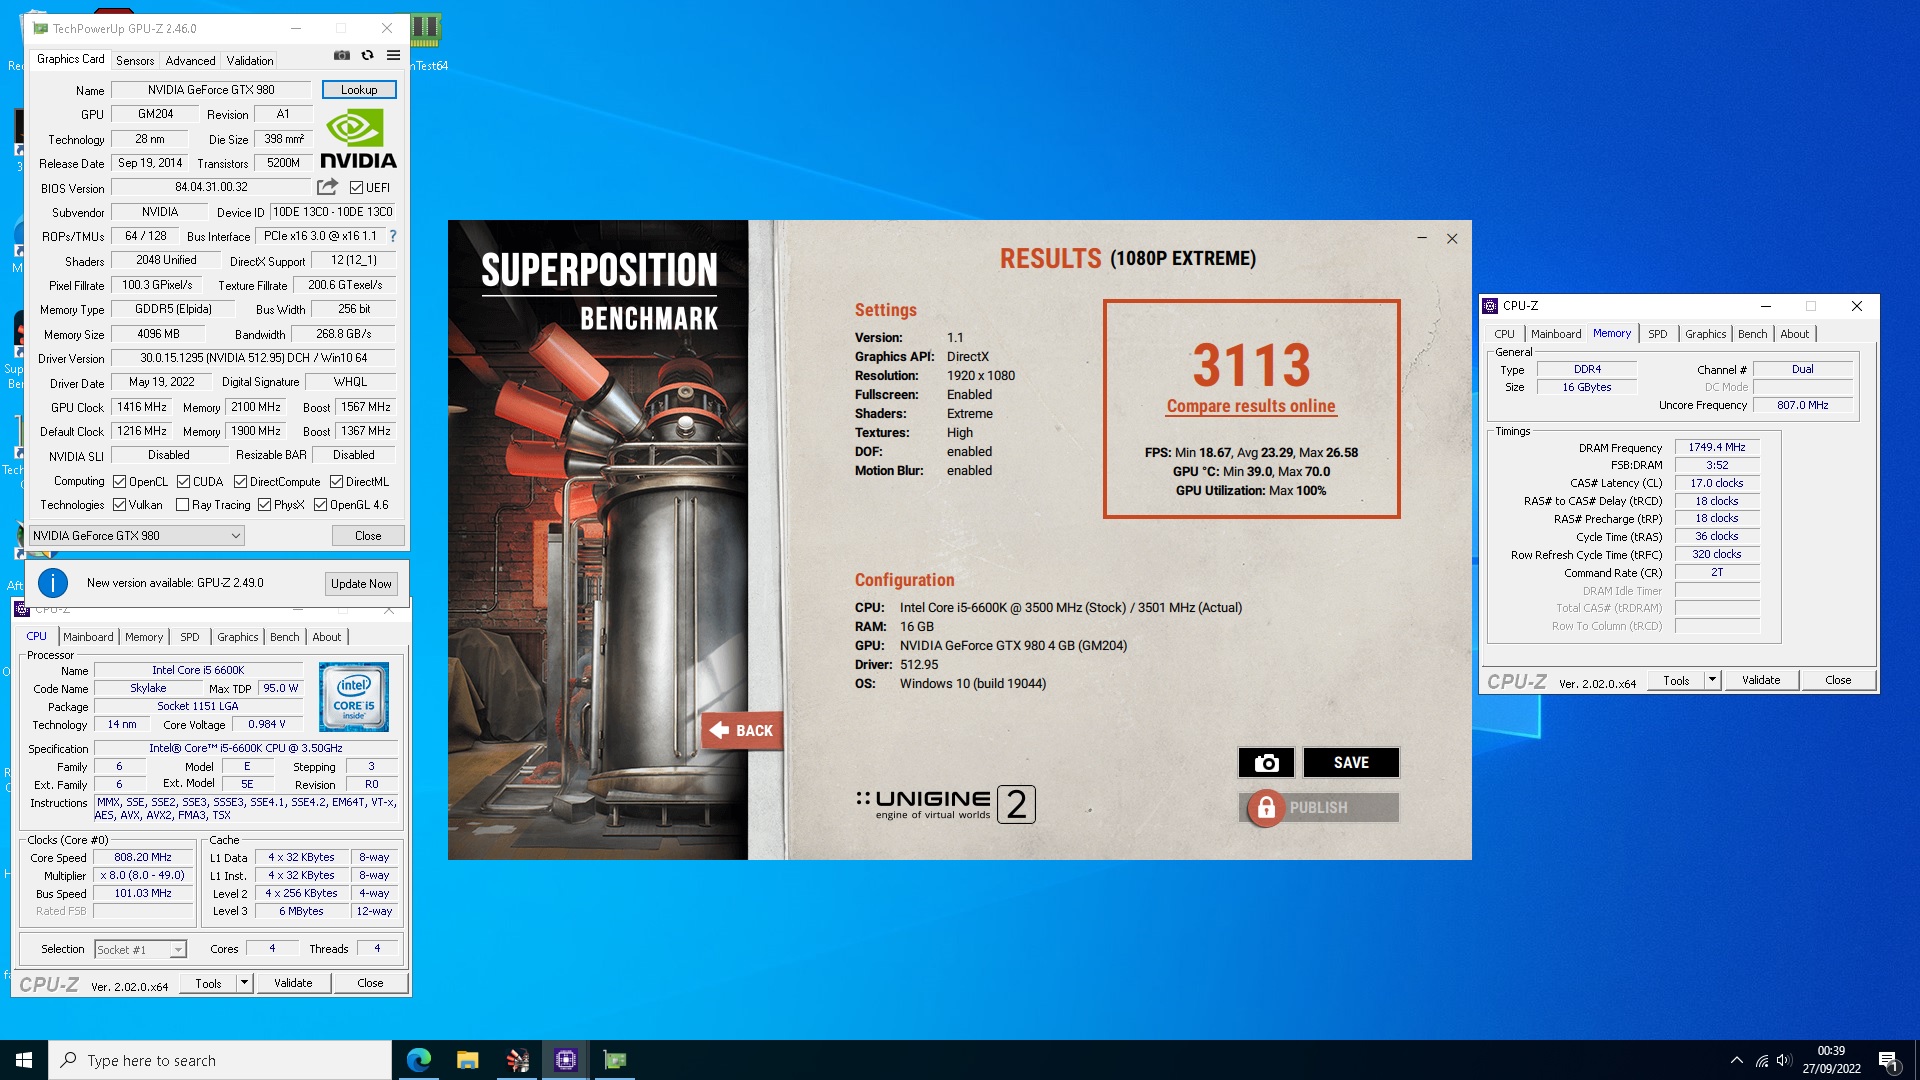The height and width of the screenshot is (1080, 1920).
Task: Click the GPU-Z refresh icon
Action: (x=367, y=56)
